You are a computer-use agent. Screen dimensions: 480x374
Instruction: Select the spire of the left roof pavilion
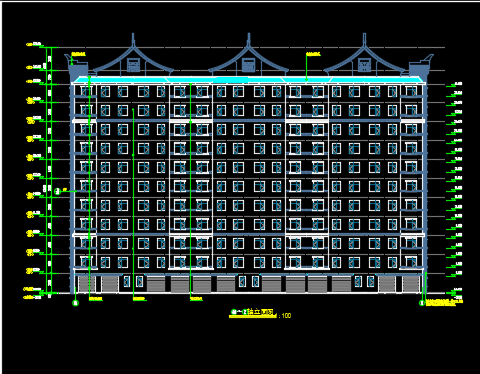click(133, 40)
